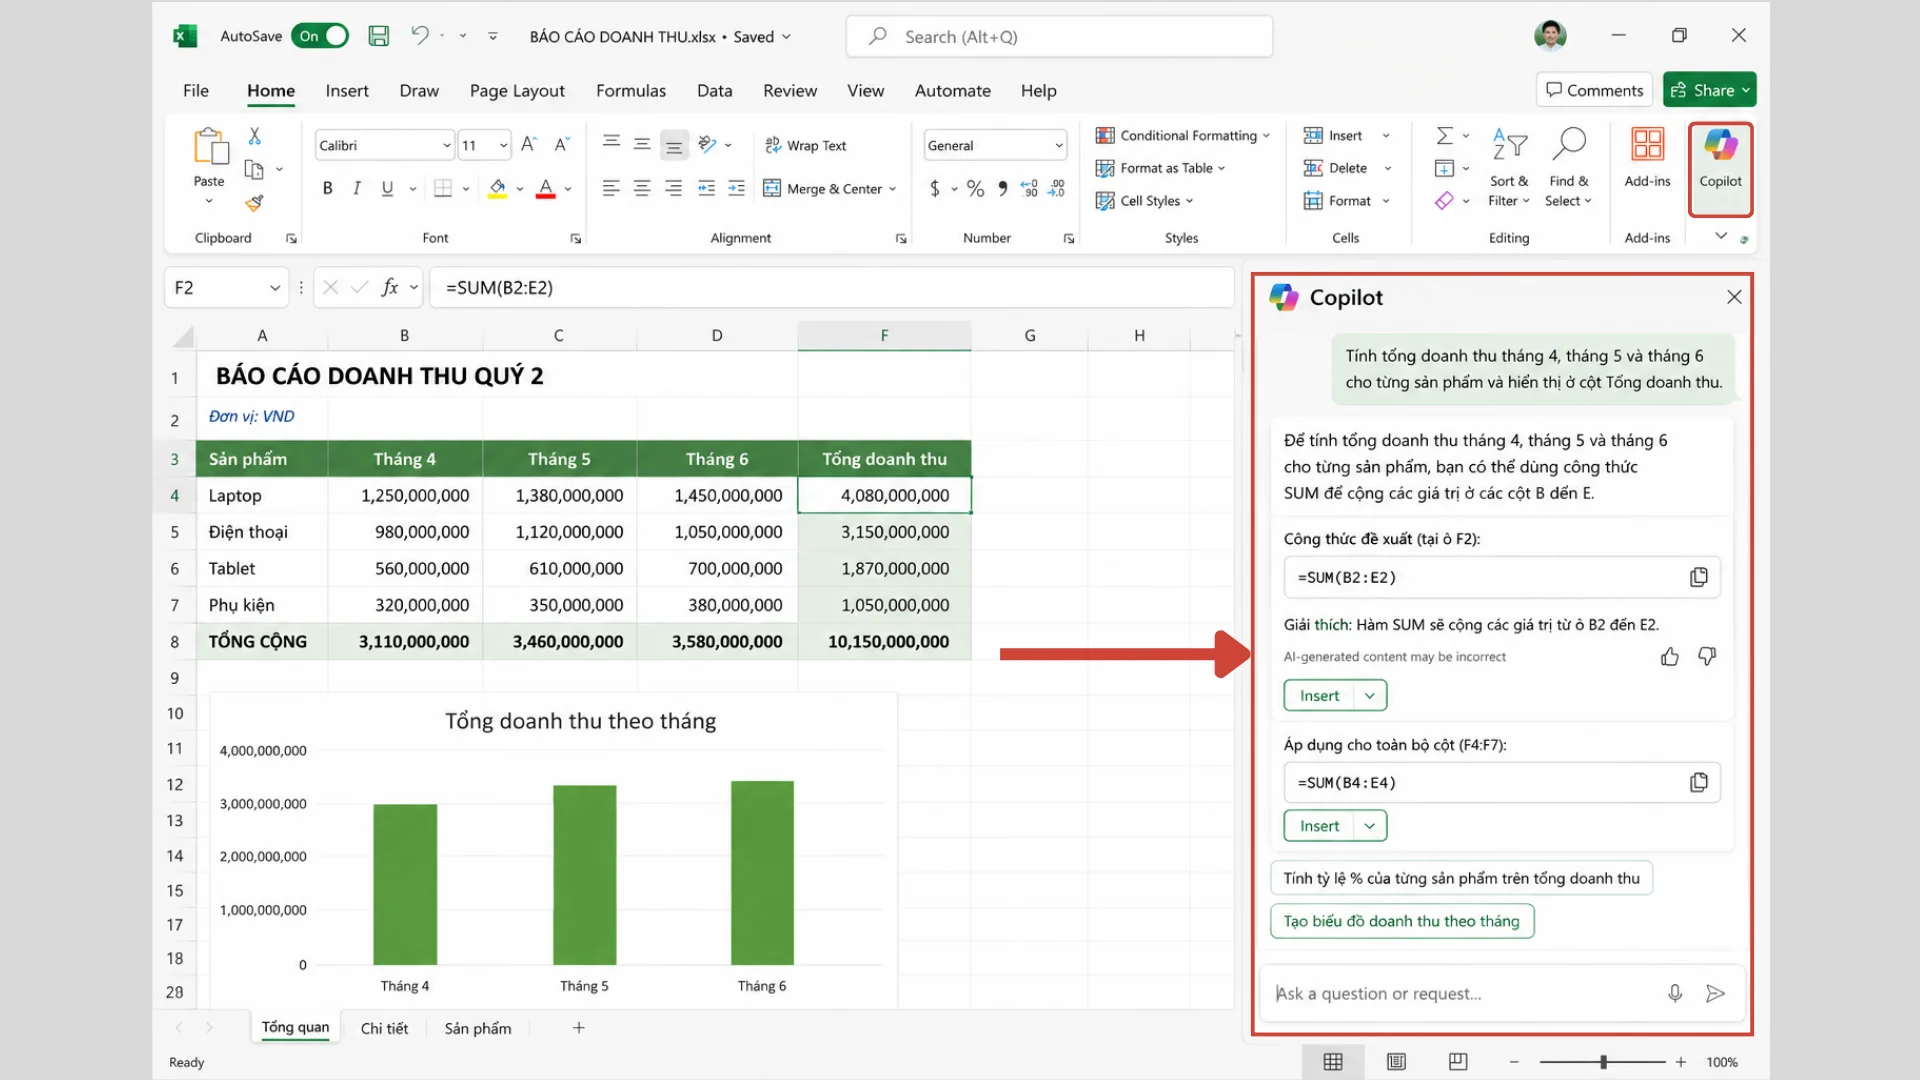Viewport: 1920px width, 1080px height.
Task: Toggle Center horizontal alignment
Action: (x=642, y=188)
